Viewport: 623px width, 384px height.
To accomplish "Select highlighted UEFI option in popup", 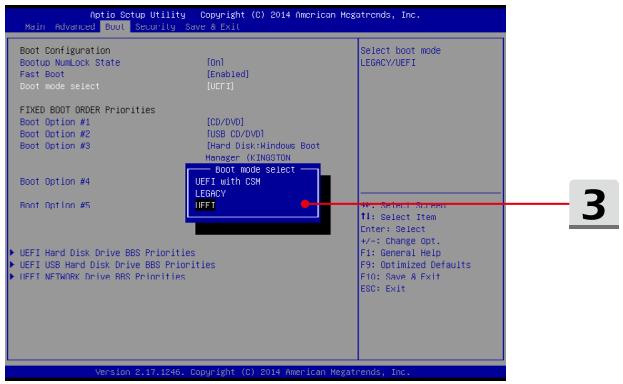I will 205,205.
